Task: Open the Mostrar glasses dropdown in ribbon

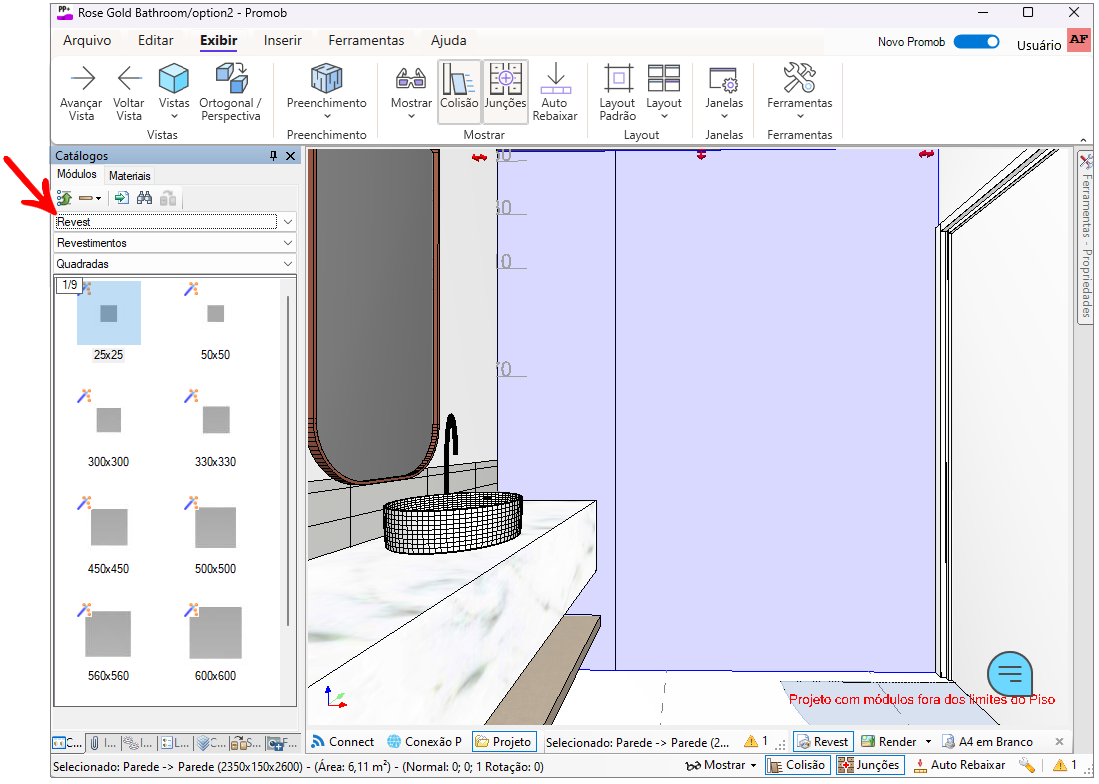Action: [411, 91]
